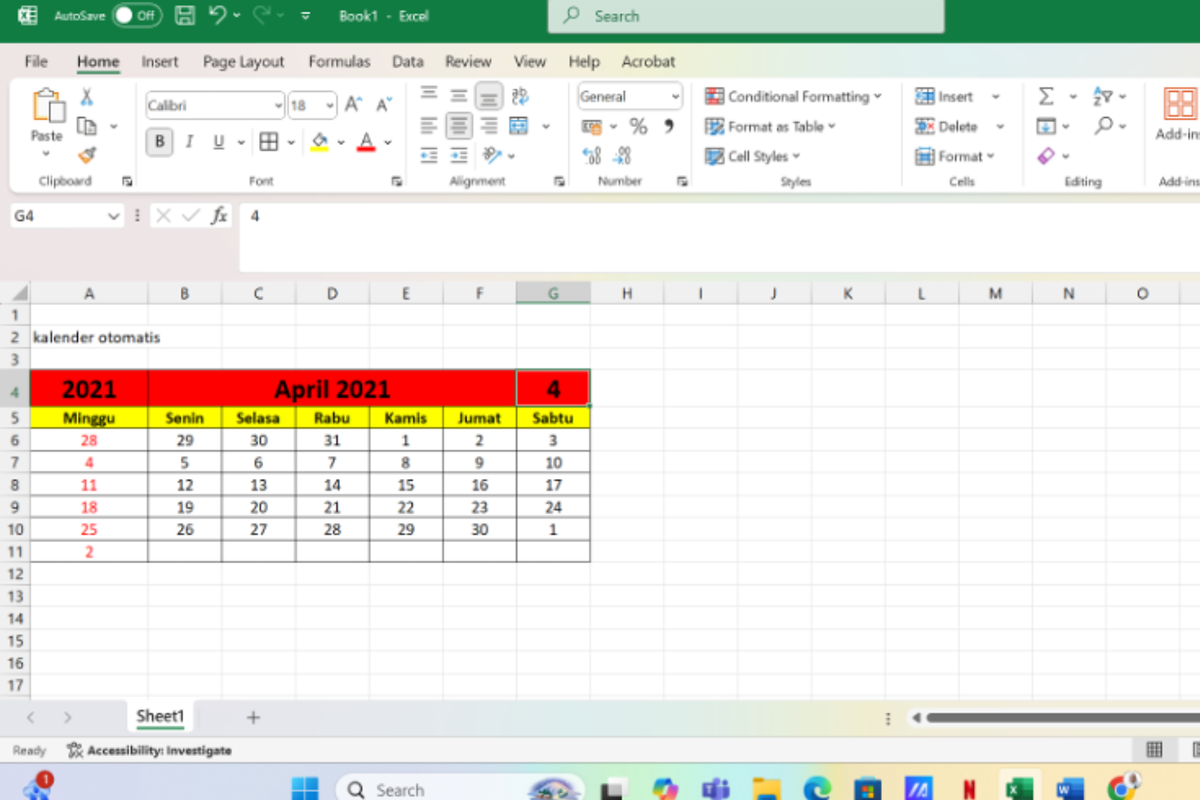Apply Percent Style format
1200x800 pixels.
point(638,126)
